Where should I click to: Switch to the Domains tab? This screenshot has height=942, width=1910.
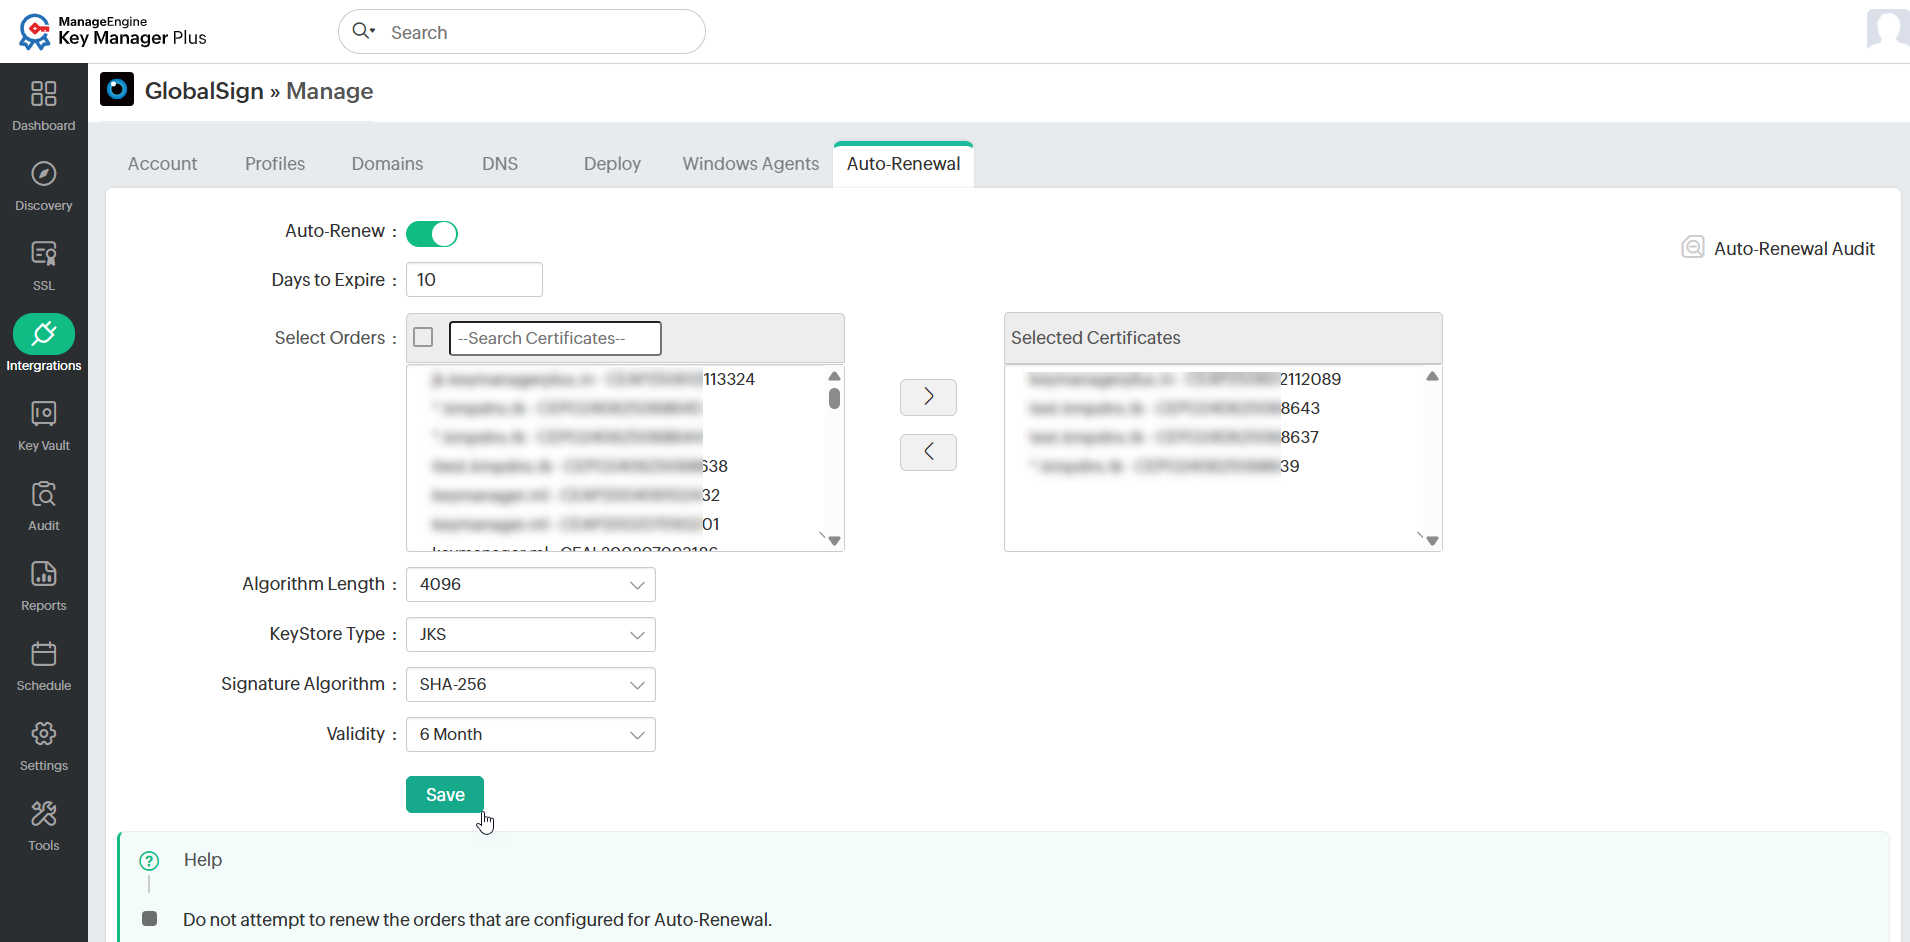point(387,164)
